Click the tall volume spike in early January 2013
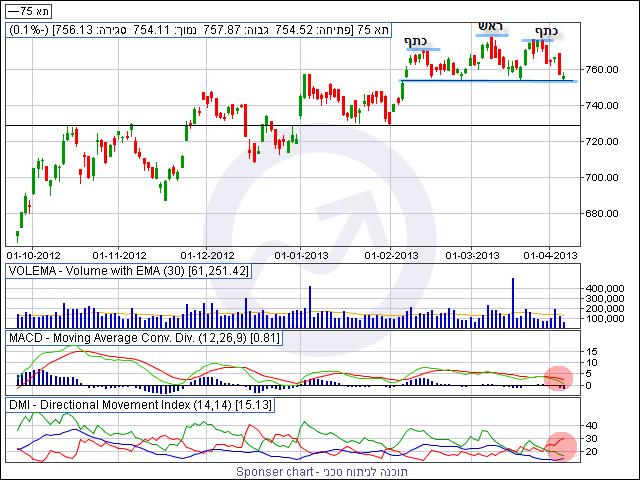This screenshot has height=480, width=640. [x=310, y=307]
